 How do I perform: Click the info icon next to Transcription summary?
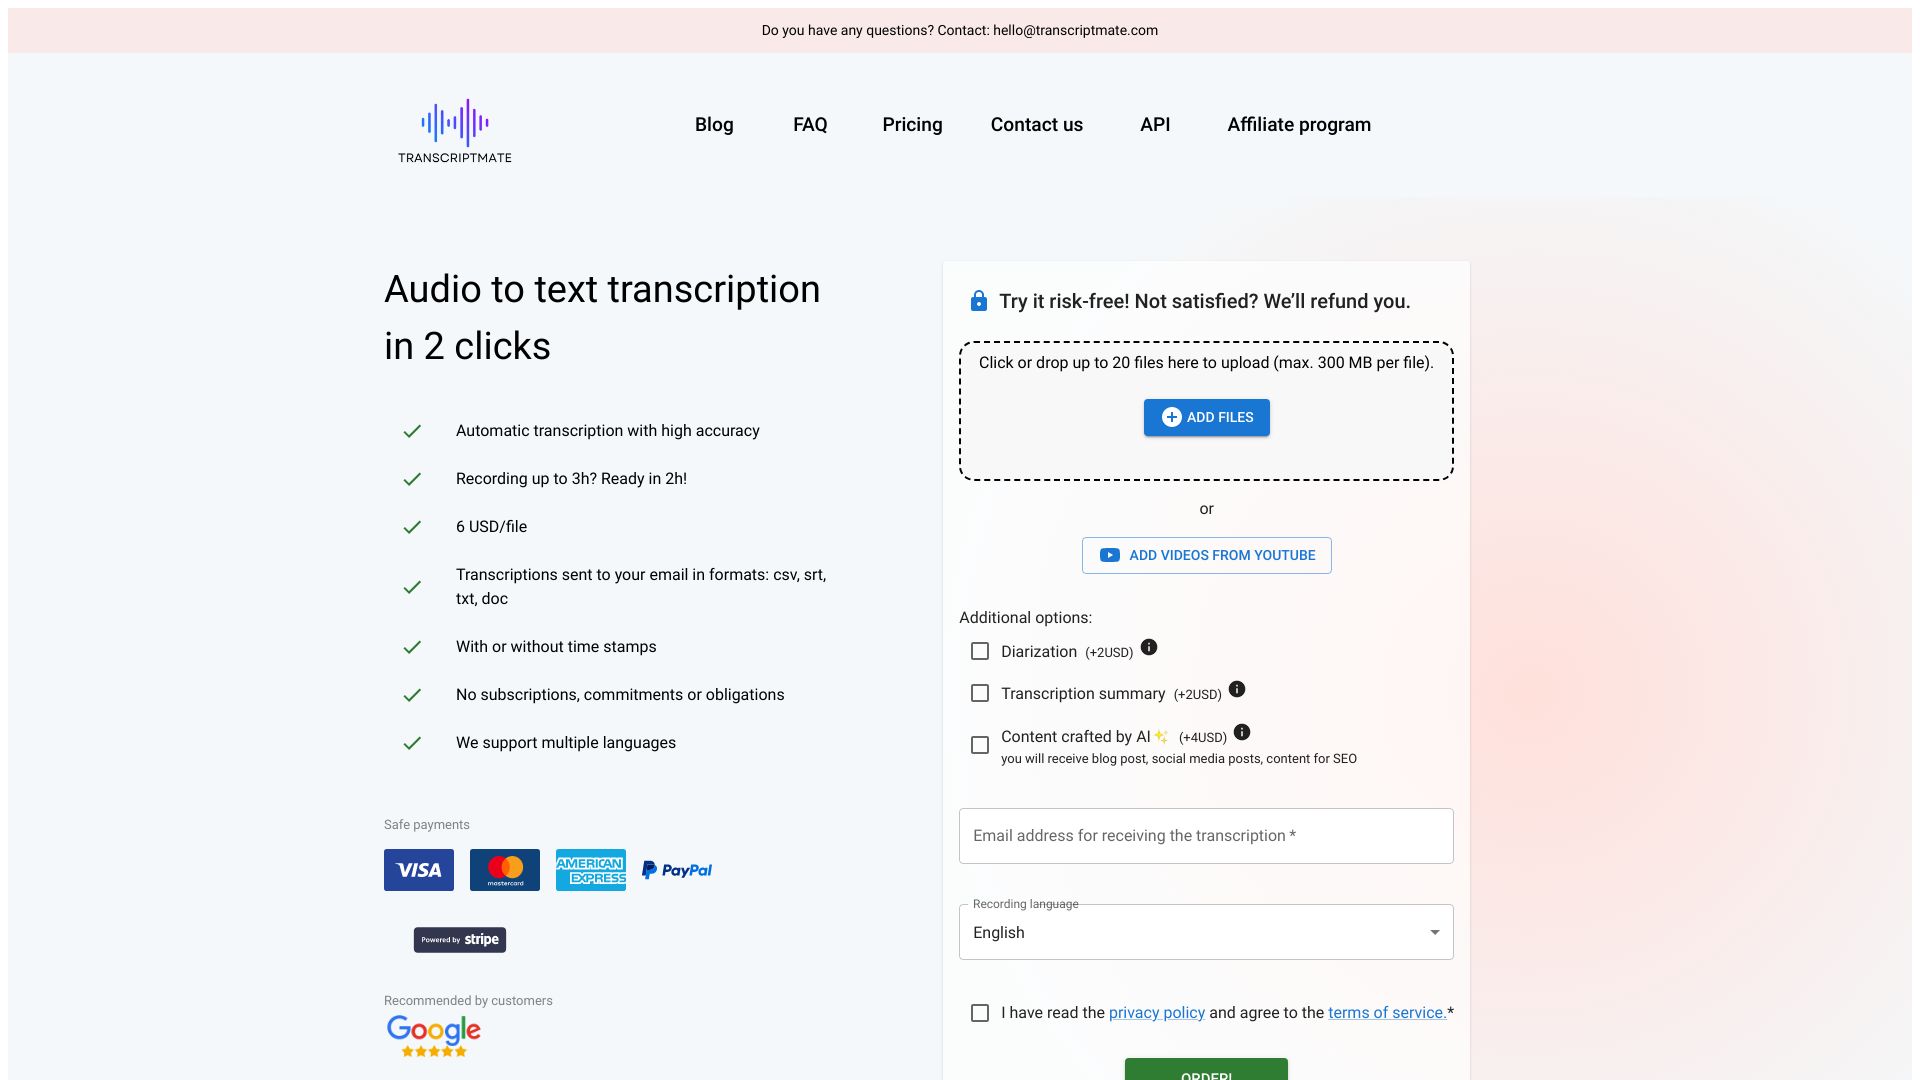(1237, 690)
